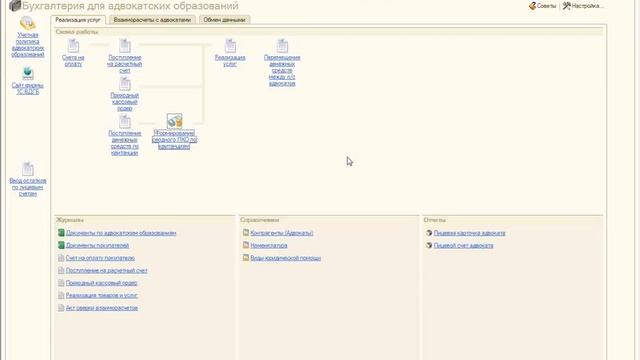
Task: Click the Контрагенты (Адвокаты) folder icon
Action: [x=246, y=233]
